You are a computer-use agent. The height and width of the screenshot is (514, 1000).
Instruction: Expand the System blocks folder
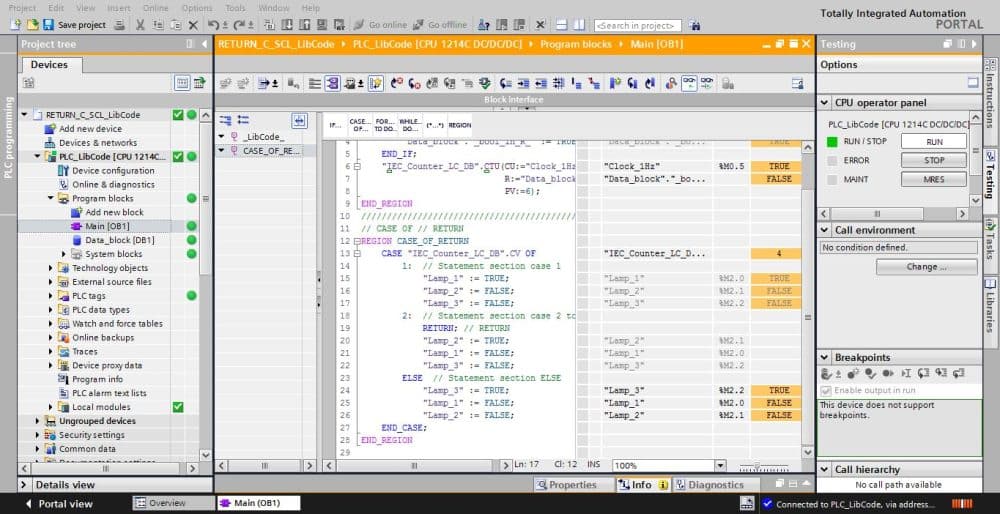click(64, 254)
